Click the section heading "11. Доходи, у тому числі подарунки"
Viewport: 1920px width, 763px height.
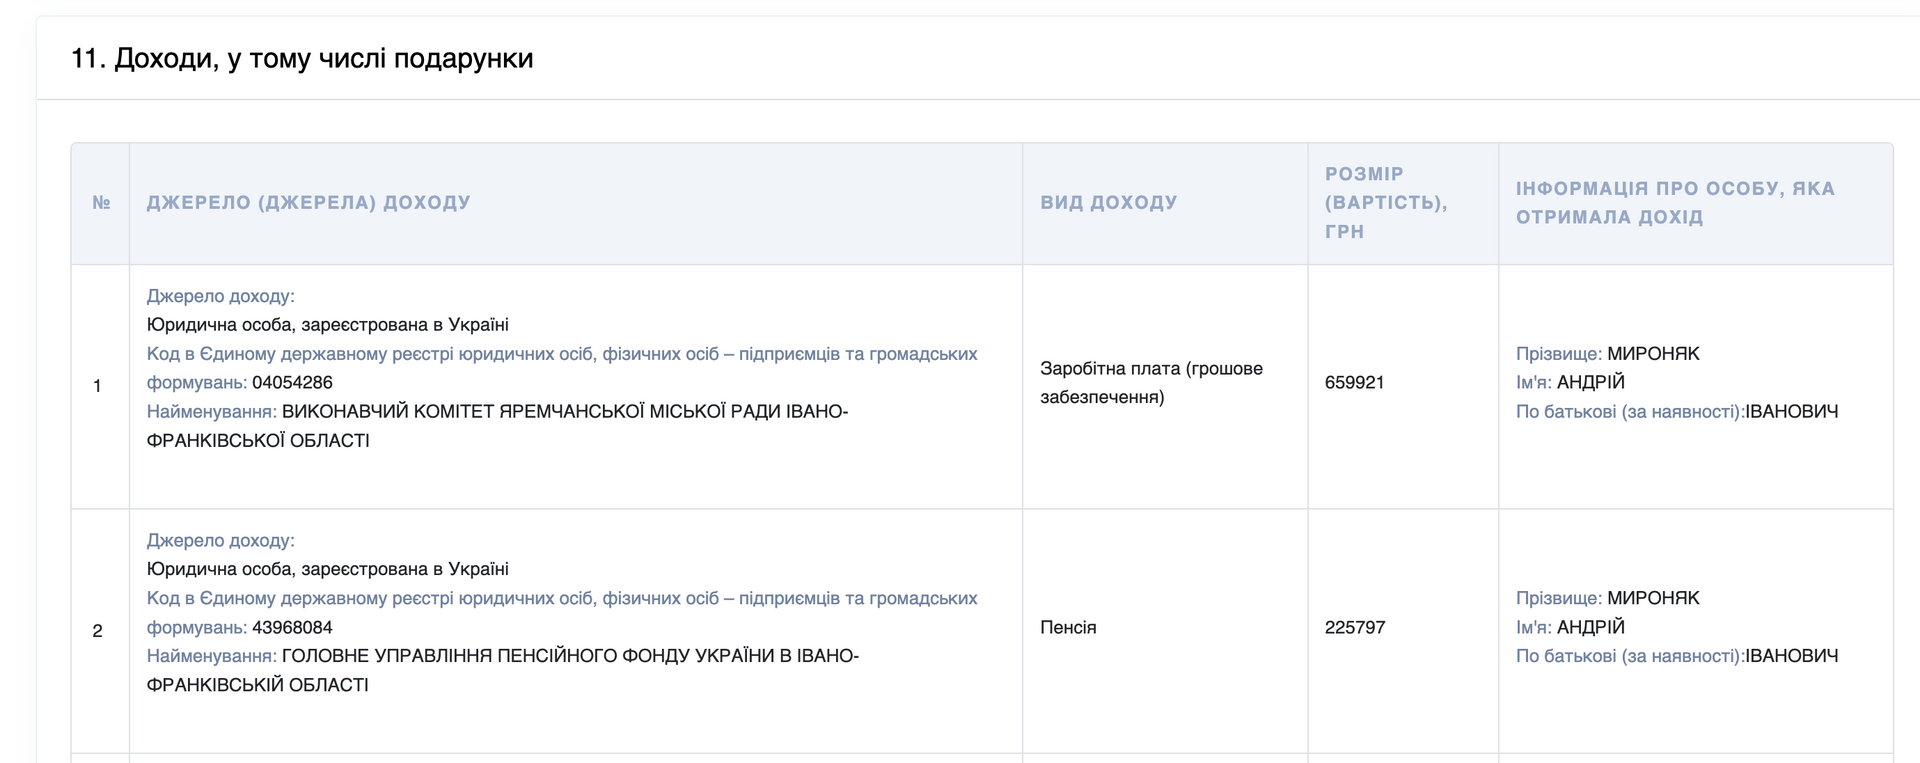301,59
